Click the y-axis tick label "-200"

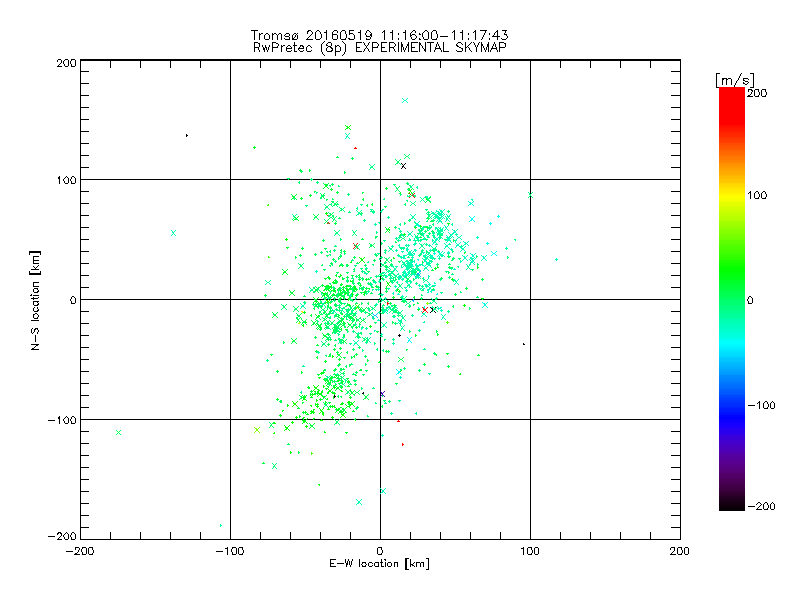point(62,536)
